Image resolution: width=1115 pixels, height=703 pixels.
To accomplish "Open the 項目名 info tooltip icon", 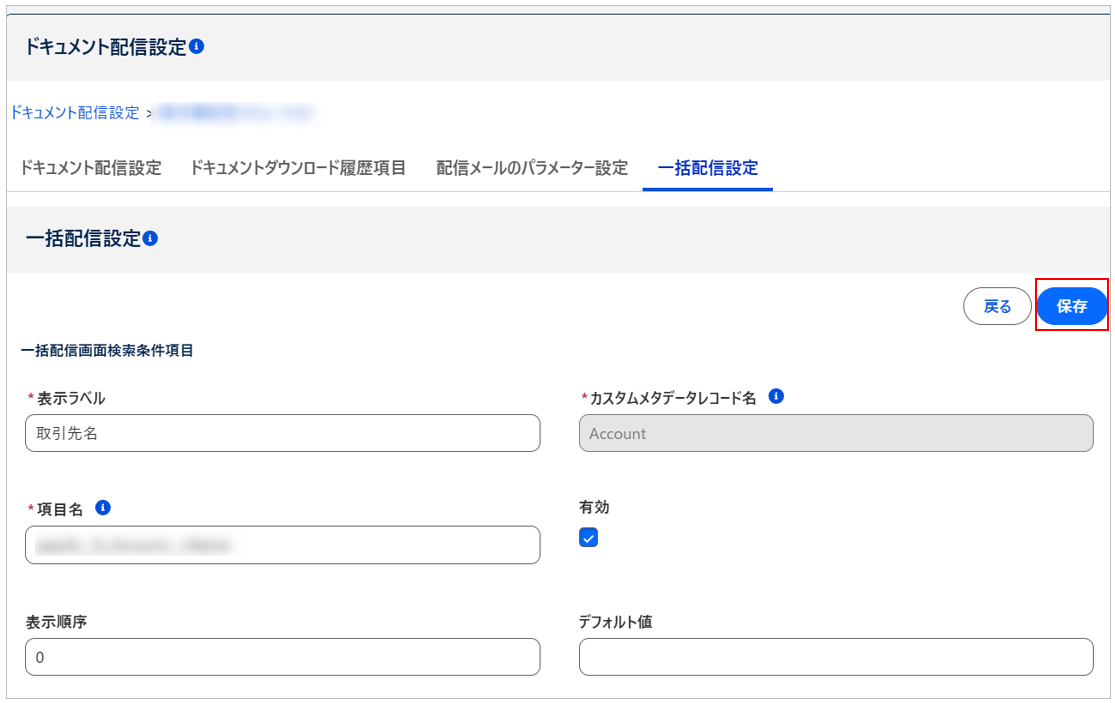I will (102, 508).
